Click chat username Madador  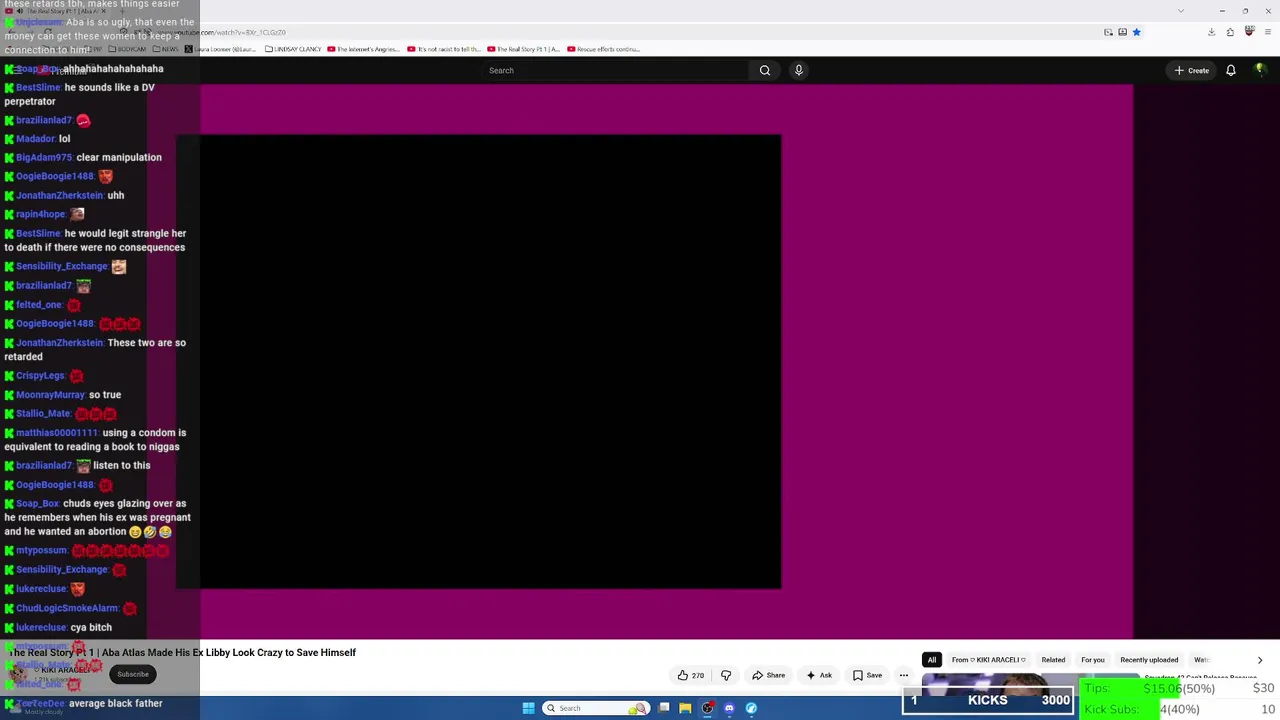(36, 139)
